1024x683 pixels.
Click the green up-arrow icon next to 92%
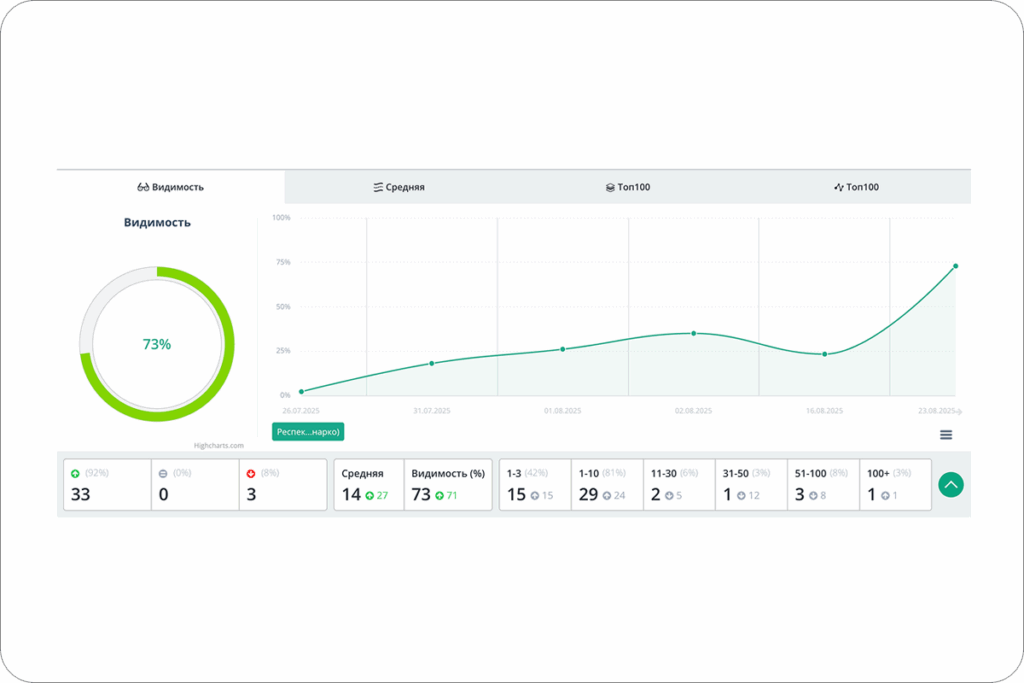(x=75, y=474)
